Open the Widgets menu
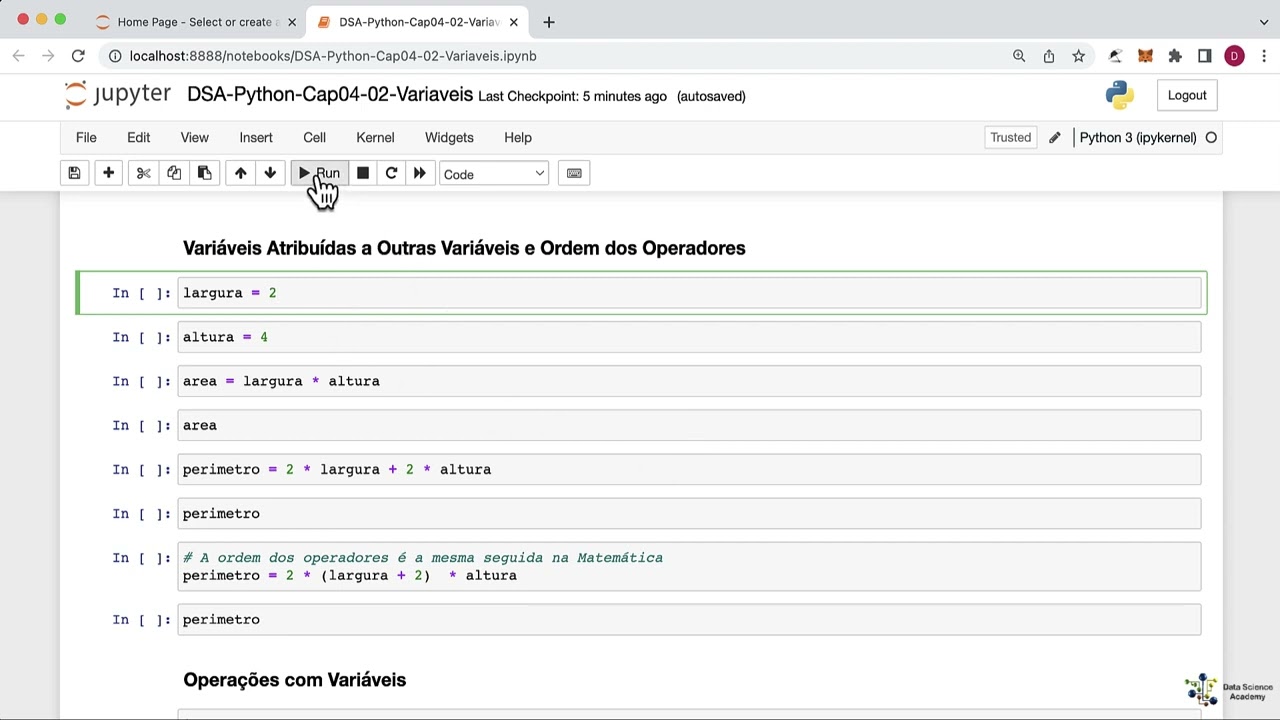 pyautogui.click(x=449, y=138)
